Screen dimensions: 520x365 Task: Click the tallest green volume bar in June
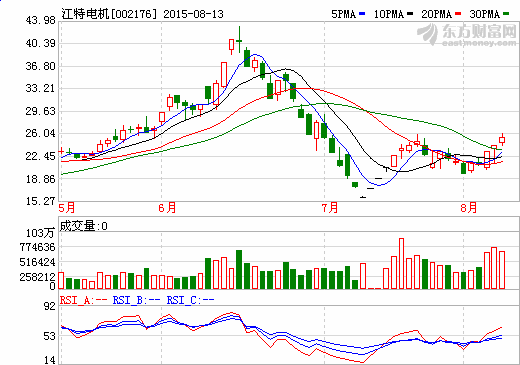[x=239, y=269]
